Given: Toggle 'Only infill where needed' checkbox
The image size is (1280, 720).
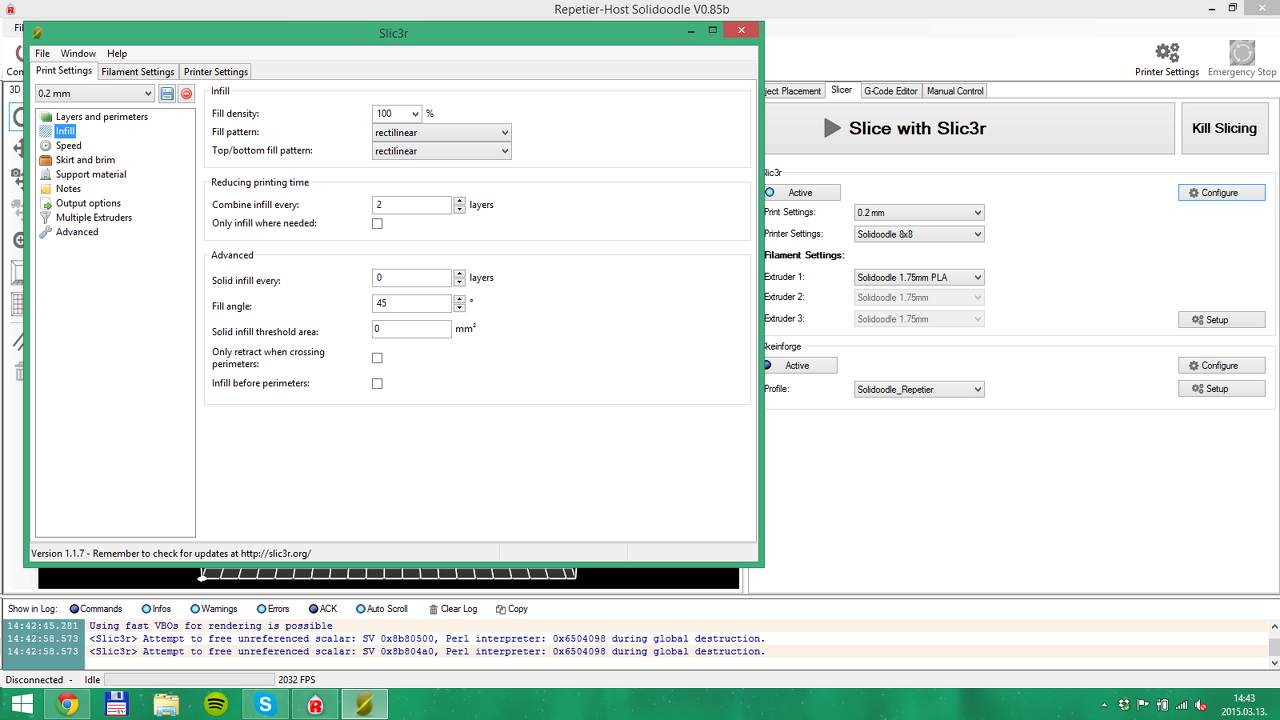Looking at the screenshot, I should tap(377, 224).
